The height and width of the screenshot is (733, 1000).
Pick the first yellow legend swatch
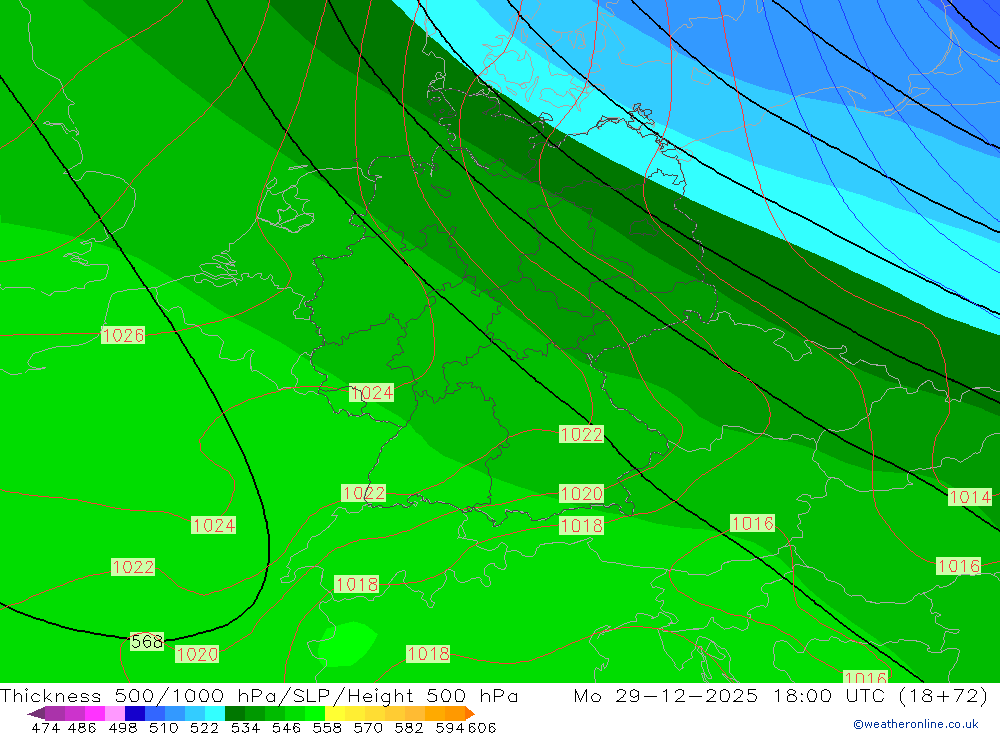[335, 713]
